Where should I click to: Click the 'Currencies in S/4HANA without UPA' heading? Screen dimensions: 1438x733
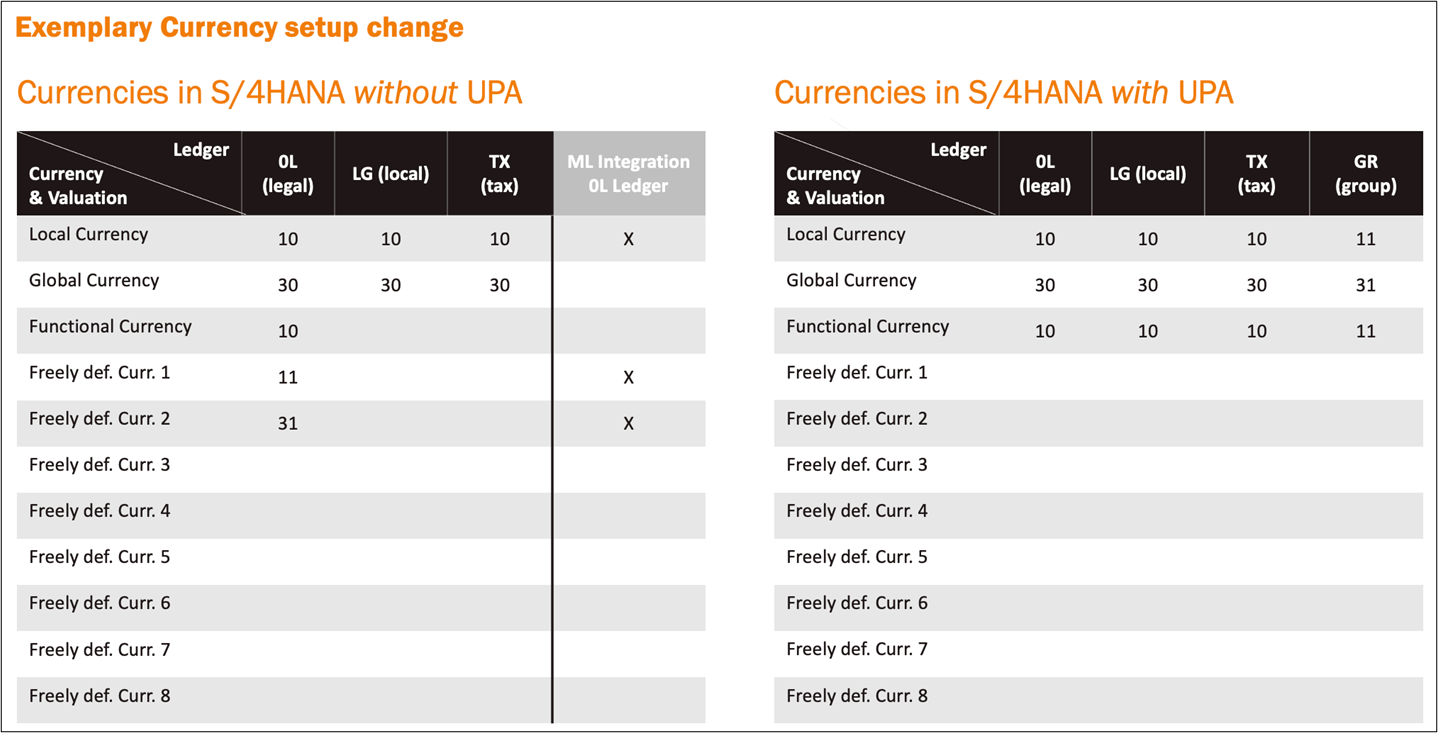[x=270, y=93]
